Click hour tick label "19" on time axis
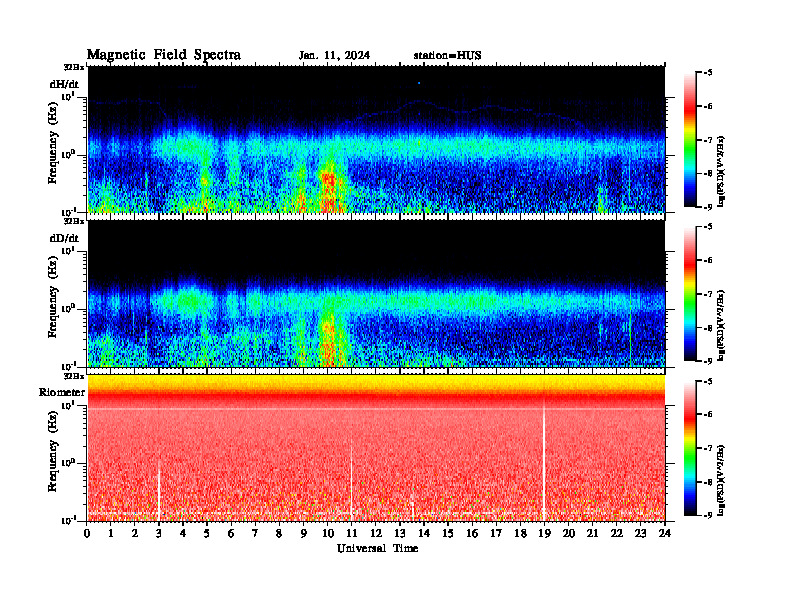 [x=544, y=533]
